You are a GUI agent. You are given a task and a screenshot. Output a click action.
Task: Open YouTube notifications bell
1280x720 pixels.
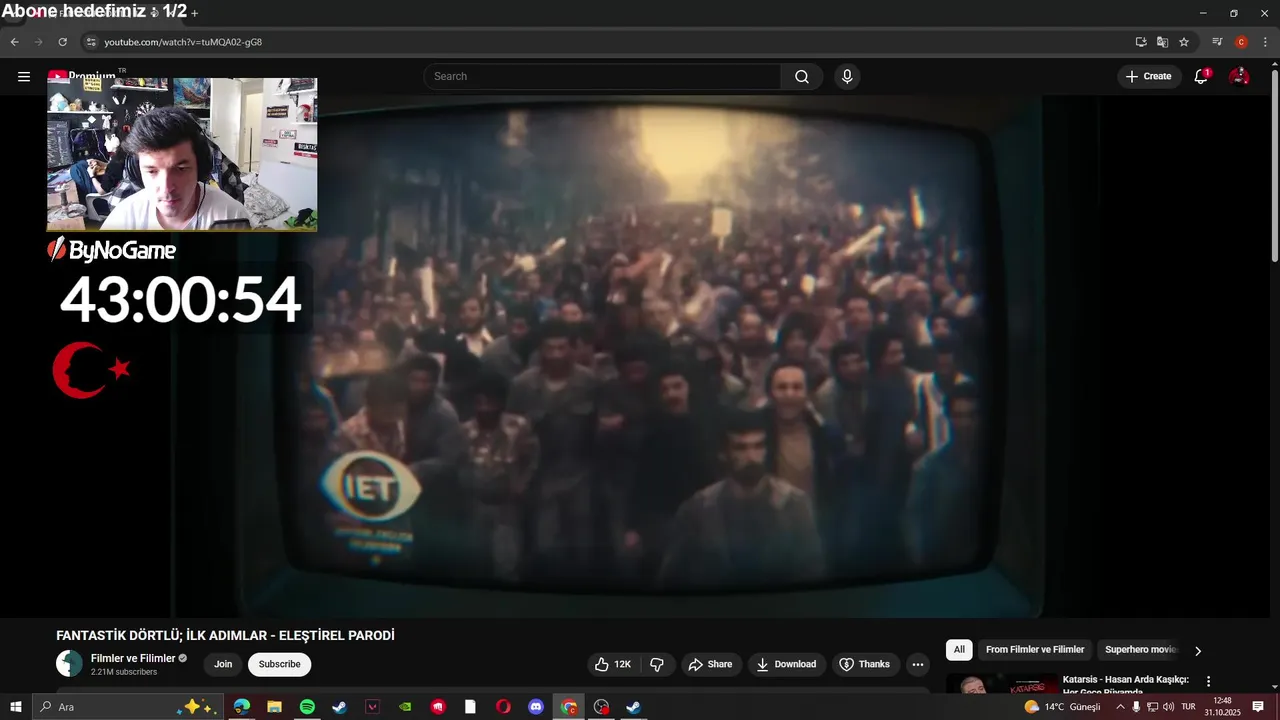click(1201, 77)
